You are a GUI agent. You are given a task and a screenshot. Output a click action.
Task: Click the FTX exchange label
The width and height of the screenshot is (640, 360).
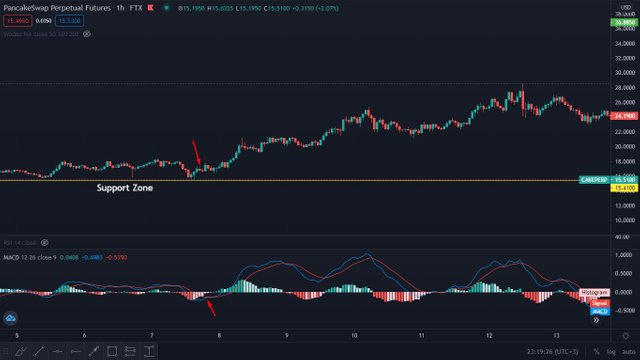pyautogui.click(x=136, y=8)
